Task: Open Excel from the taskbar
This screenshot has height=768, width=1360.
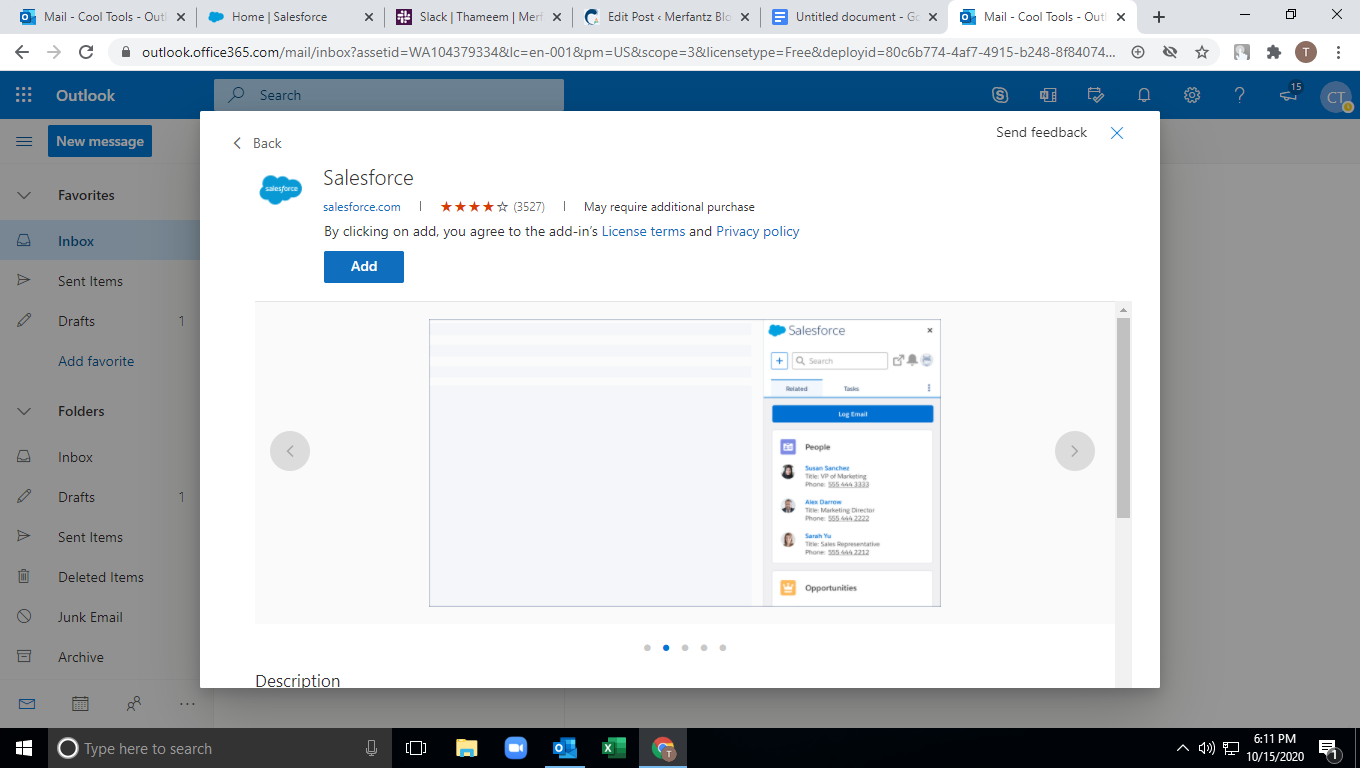Action: (613, 748)
